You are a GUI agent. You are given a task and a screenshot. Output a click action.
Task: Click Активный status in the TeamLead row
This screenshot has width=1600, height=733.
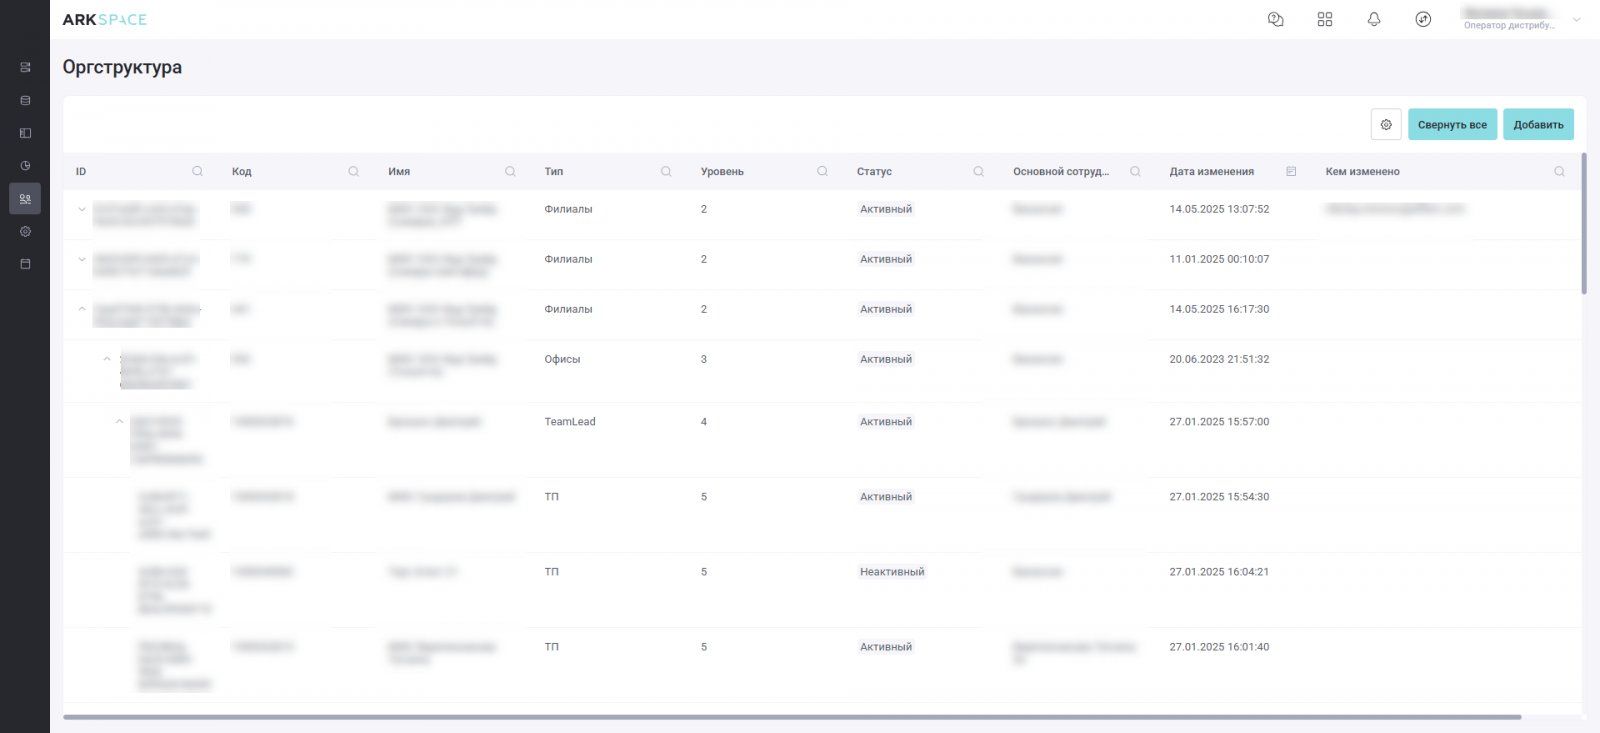886,422
